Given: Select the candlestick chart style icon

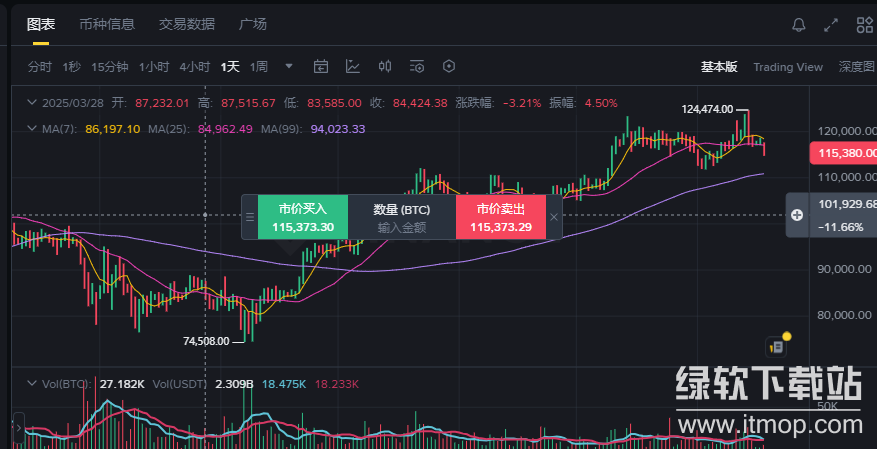Looking at the screenshot, I should click(385, 67).
